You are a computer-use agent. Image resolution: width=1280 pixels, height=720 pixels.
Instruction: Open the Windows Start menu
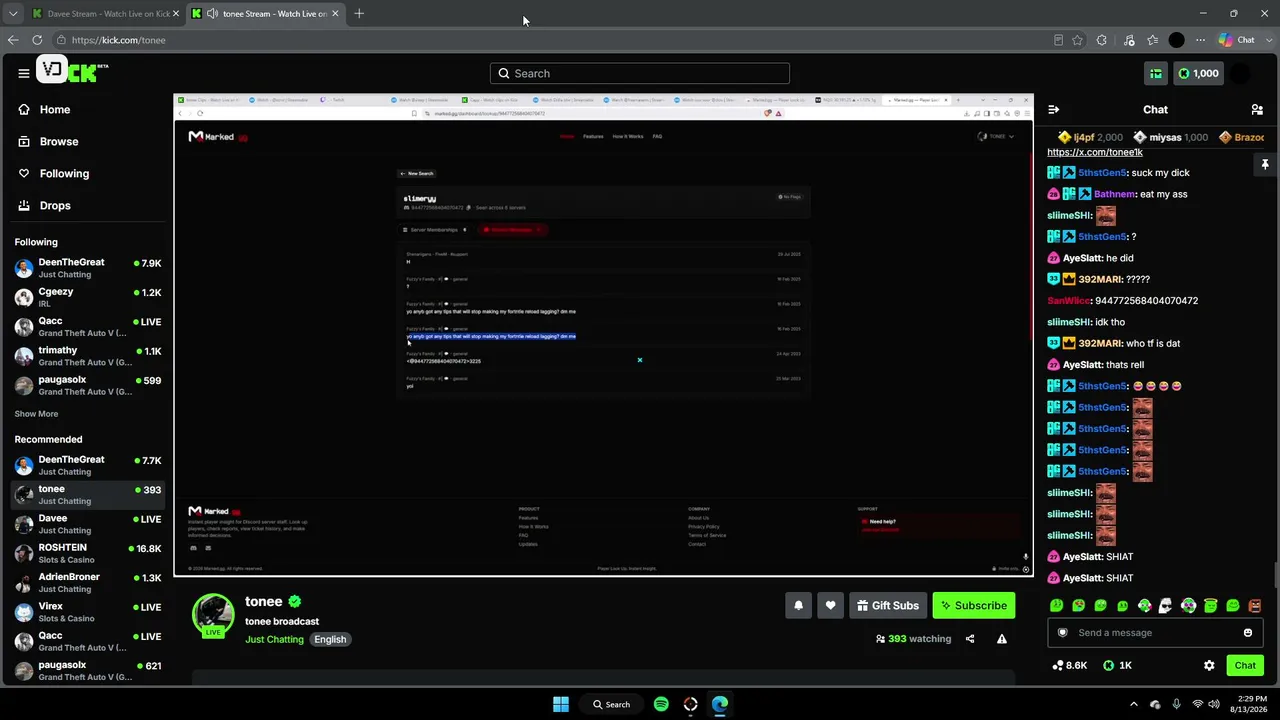[x=561, y=704]
